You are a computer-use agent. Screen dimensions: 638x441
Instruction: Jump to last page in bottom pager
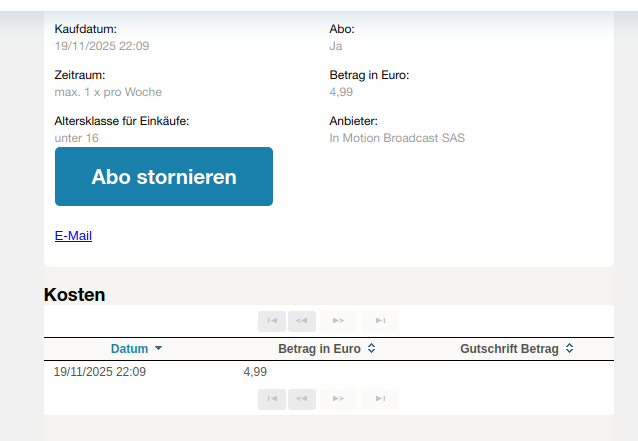coord(380,399)
